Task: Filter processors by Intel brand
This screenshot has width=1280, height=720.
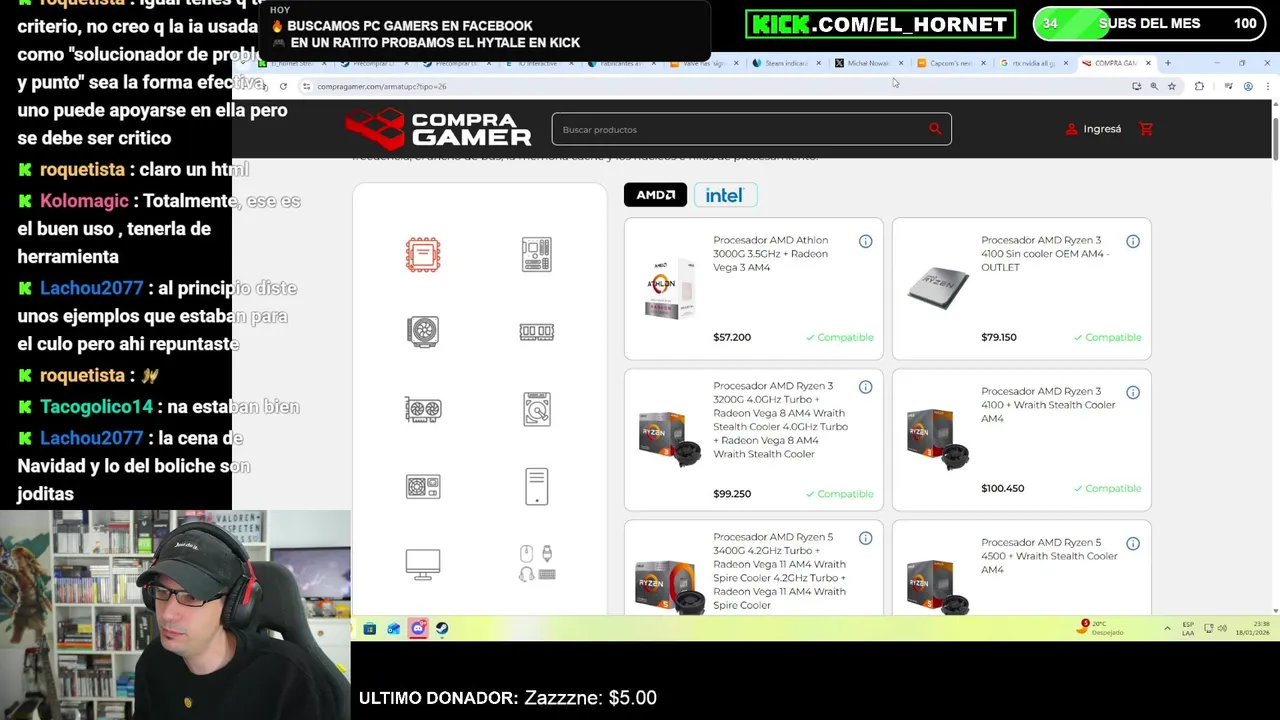Action: click(725, 195)
